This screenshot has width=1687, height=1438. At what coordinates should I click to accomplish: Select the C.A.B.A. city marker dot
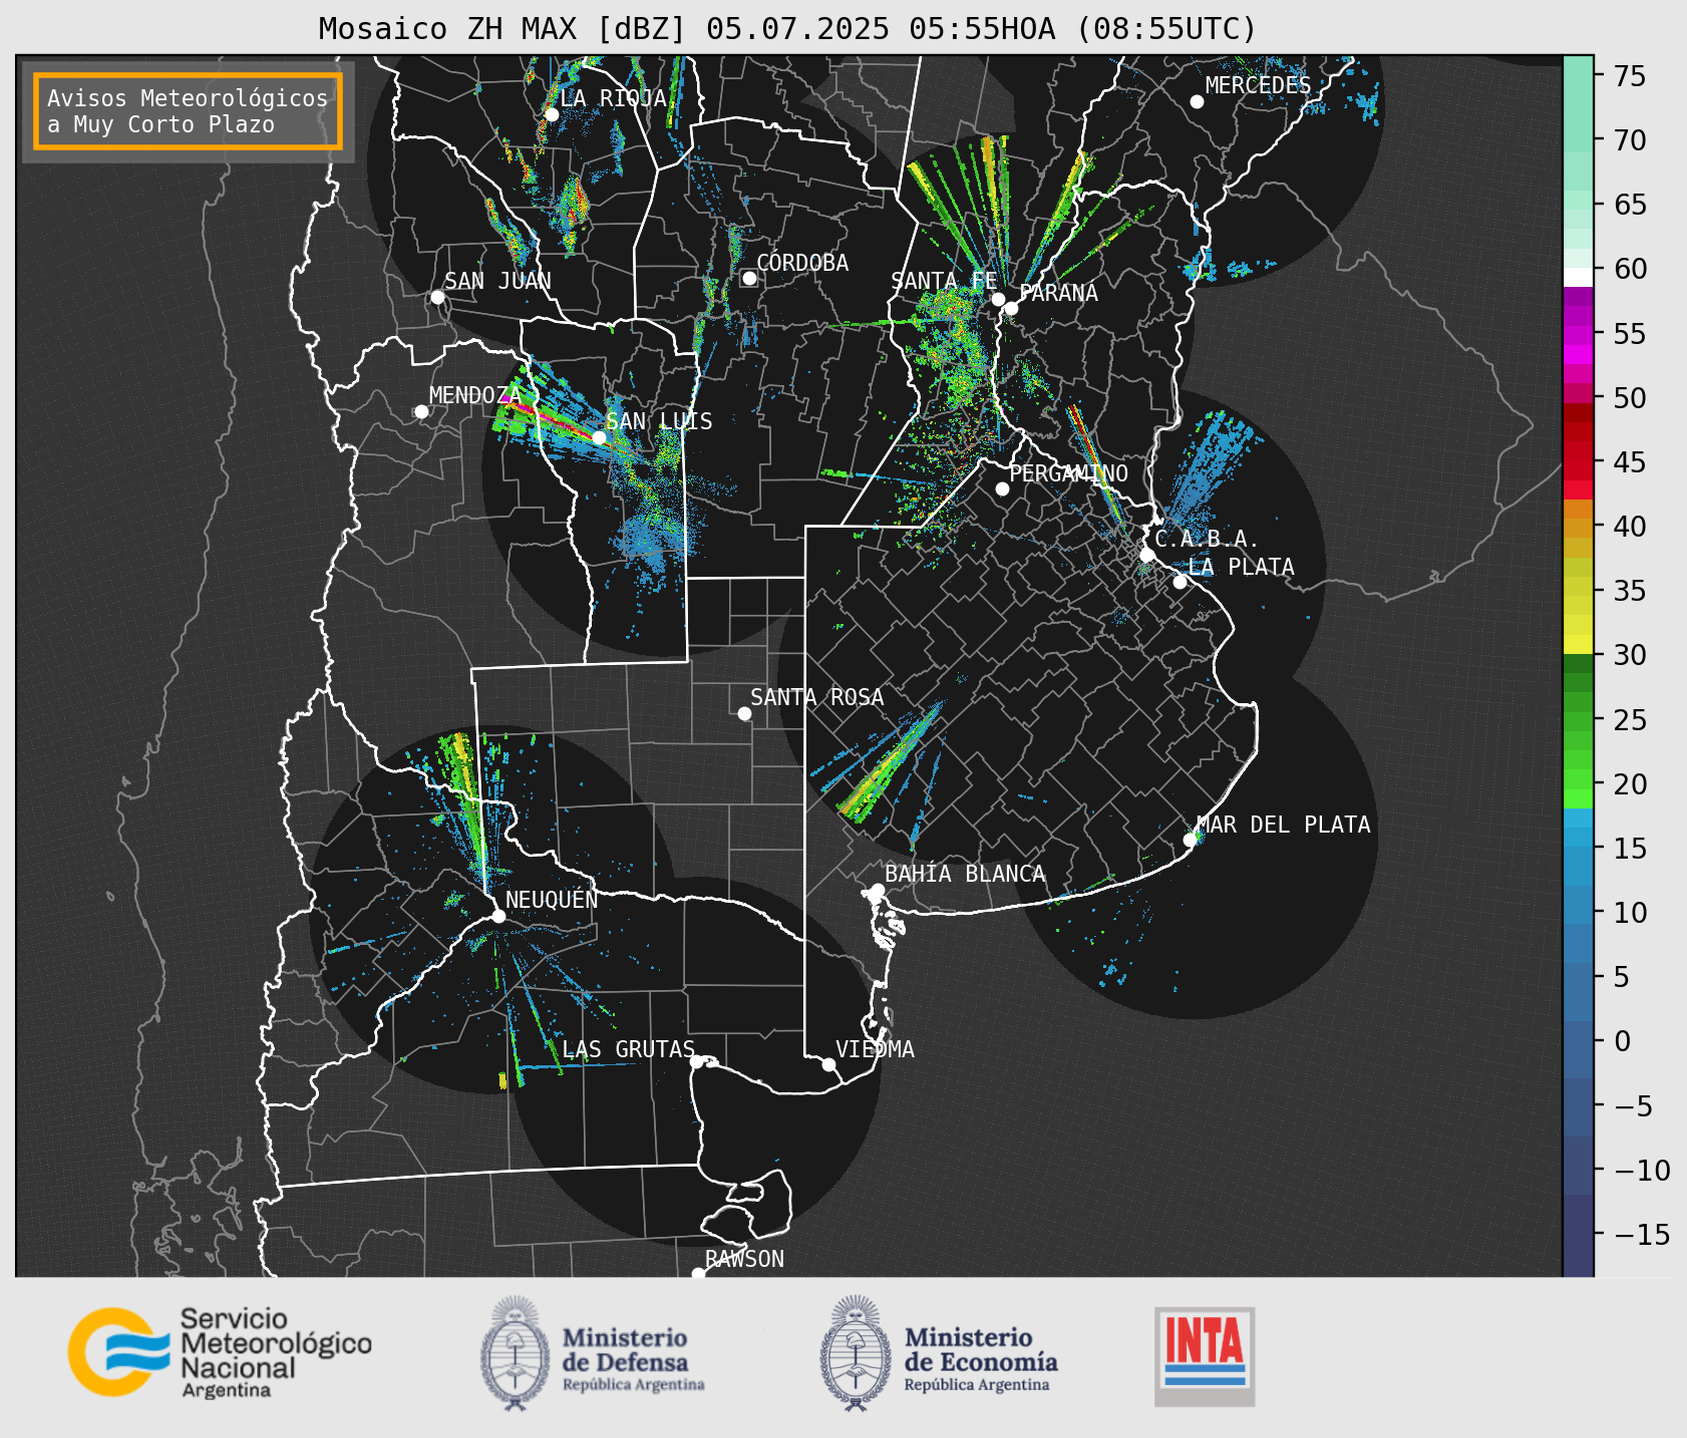(x=1147, y=555)
